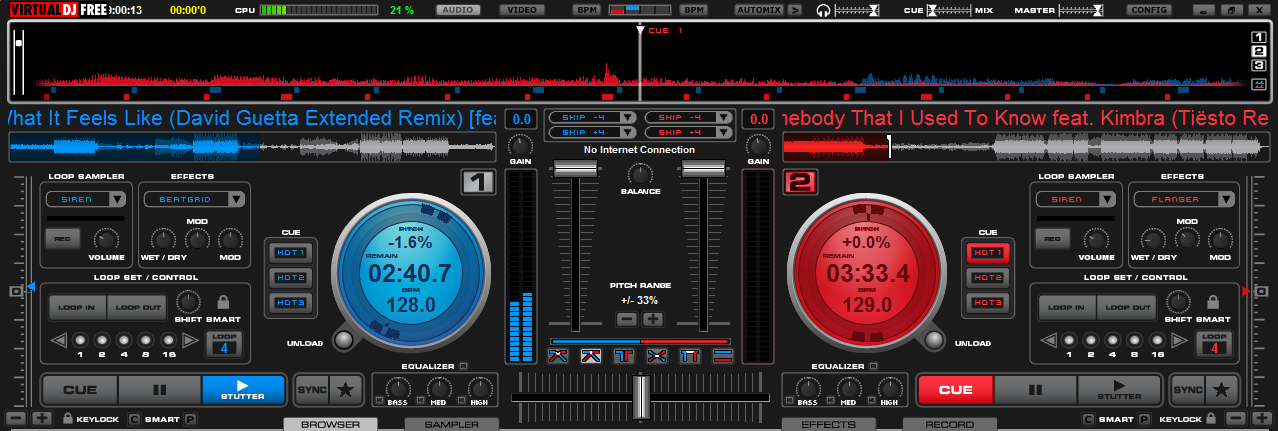Viewport: 1278px width, 431px height.
Task: Set Loop In point on deck 1
Action: click(x=77, y=308)
